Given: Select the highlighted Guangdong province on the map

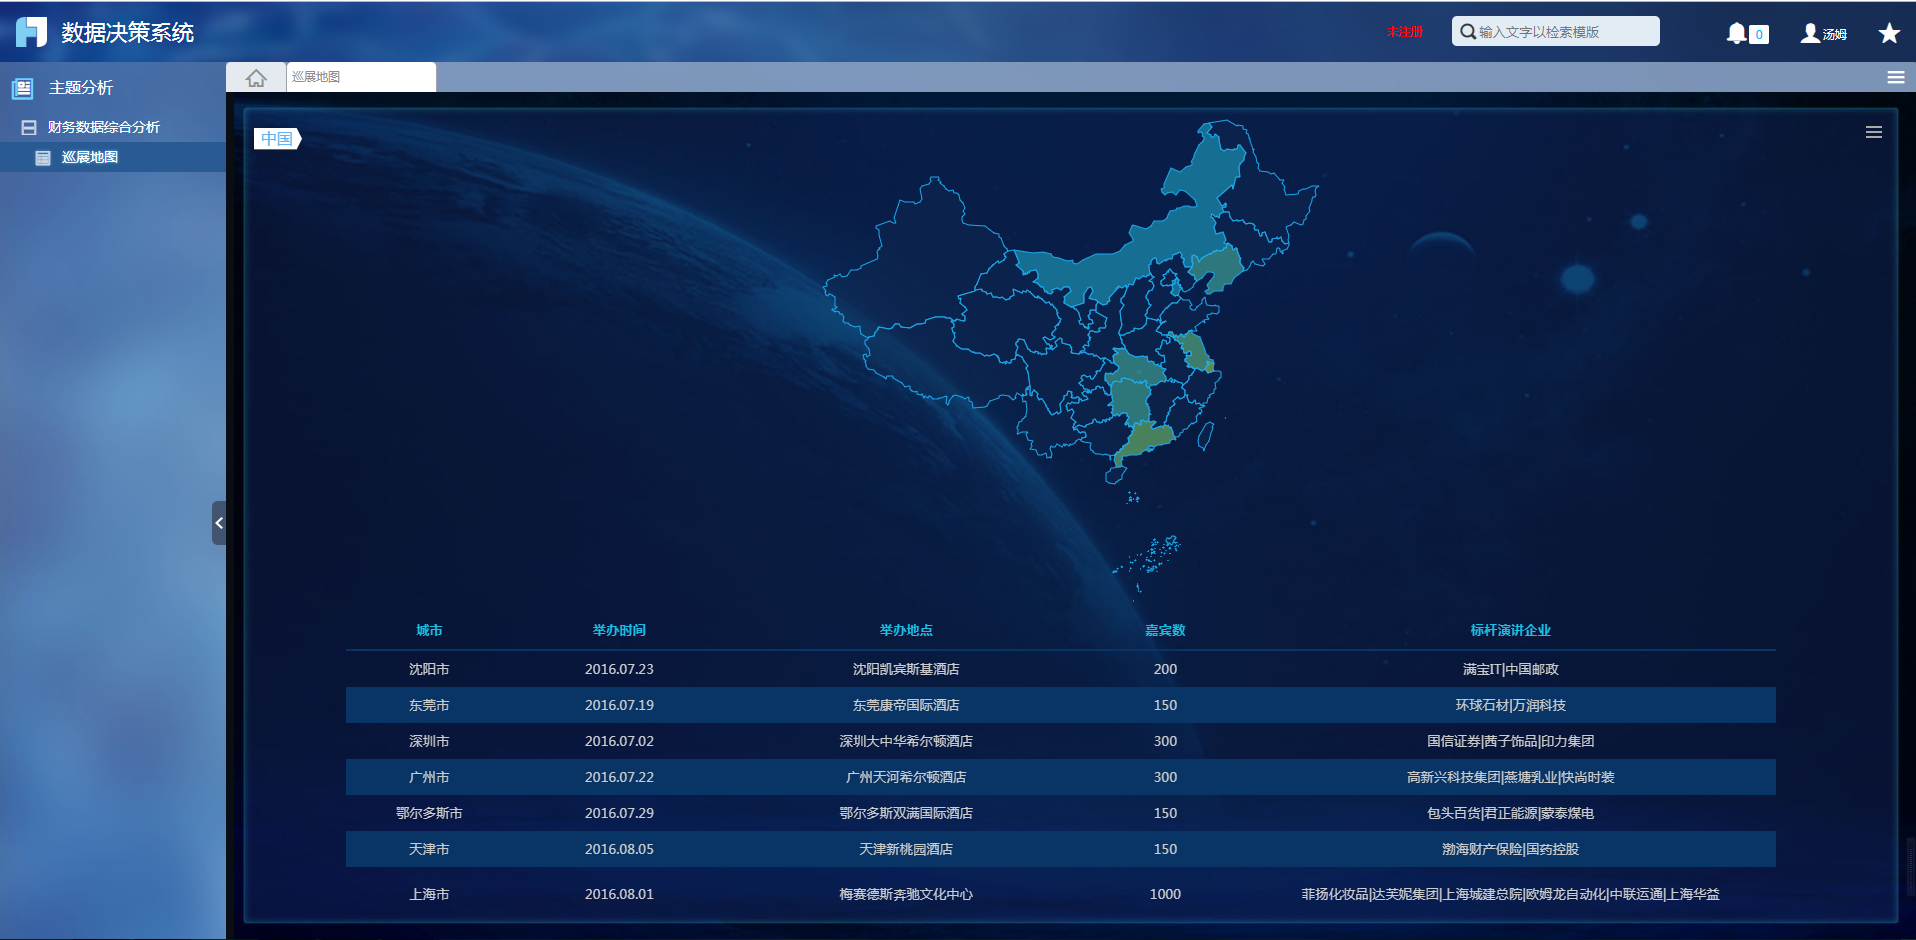Looking at the screenshot, I should click(1146, 440).
